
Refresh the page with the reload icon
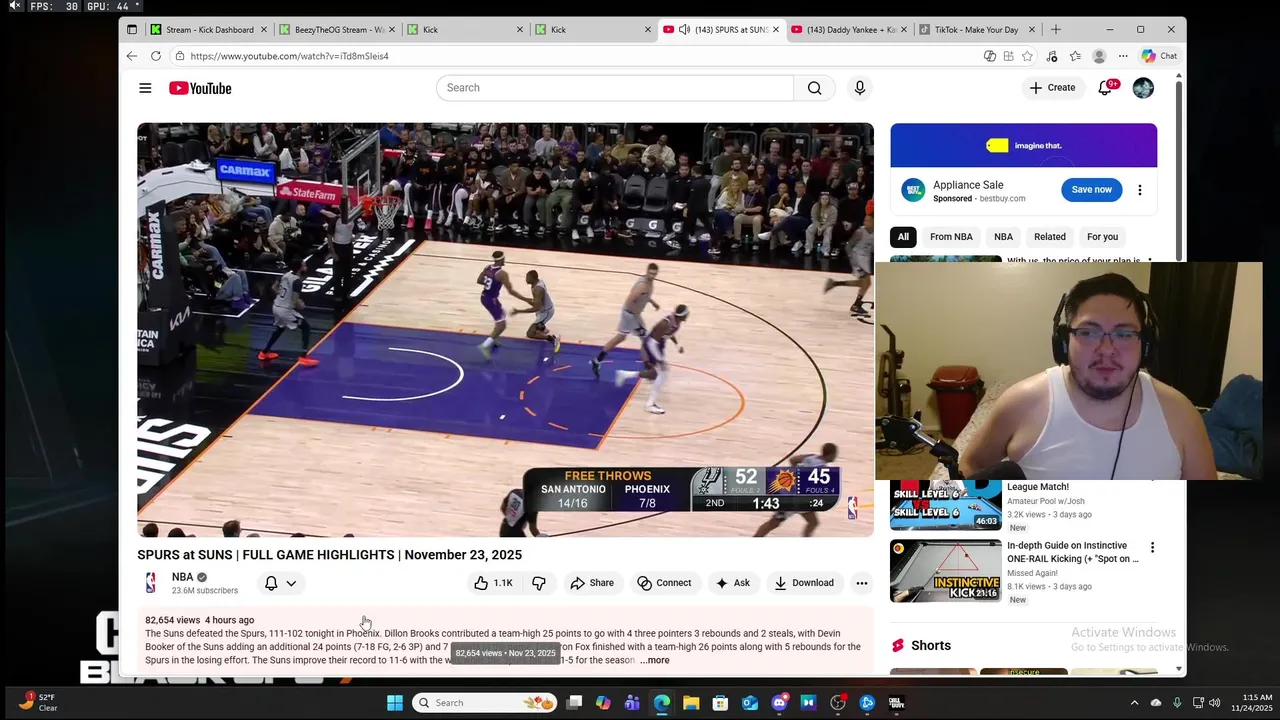point(155,56)
